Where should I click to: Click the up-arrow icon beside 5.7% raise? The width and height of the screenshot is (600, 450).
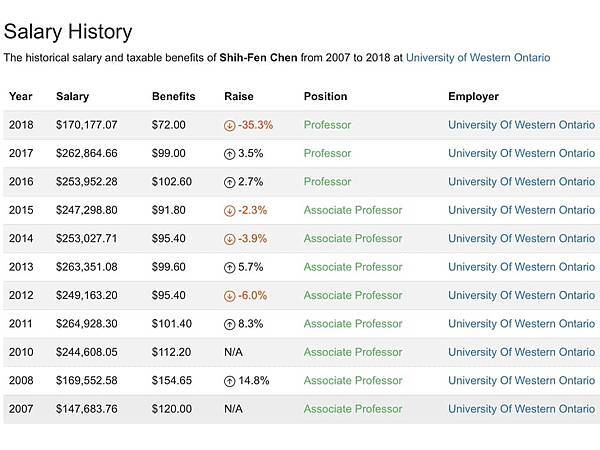click(x=230, y=267)
